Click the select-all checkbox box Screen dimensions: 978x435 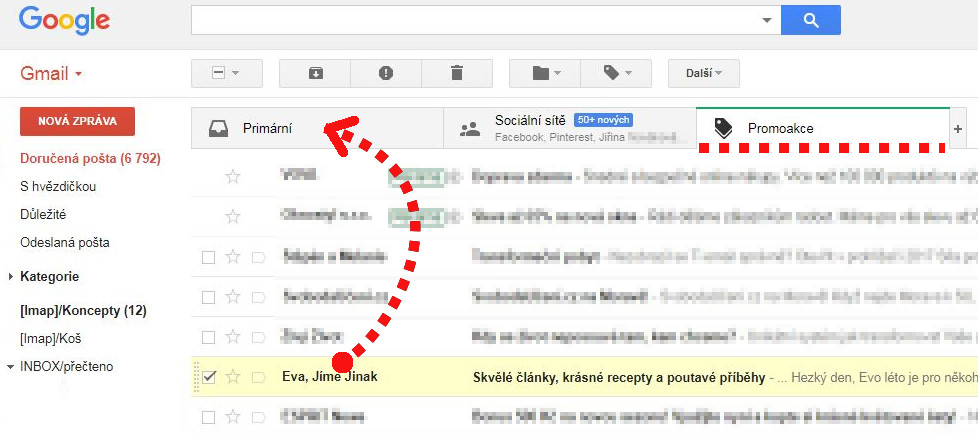pos(218,74)
